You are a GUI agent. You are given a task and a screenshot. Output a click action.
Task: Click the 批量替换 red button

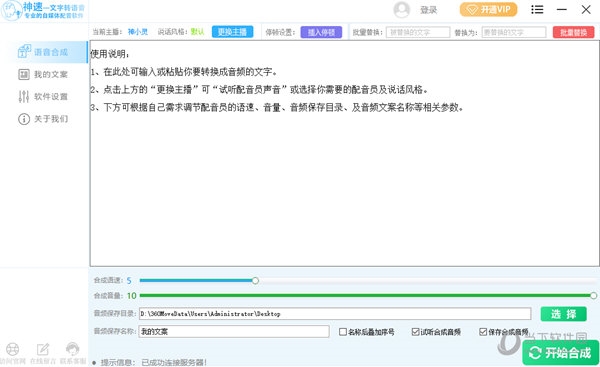click(x=573, y=32)
